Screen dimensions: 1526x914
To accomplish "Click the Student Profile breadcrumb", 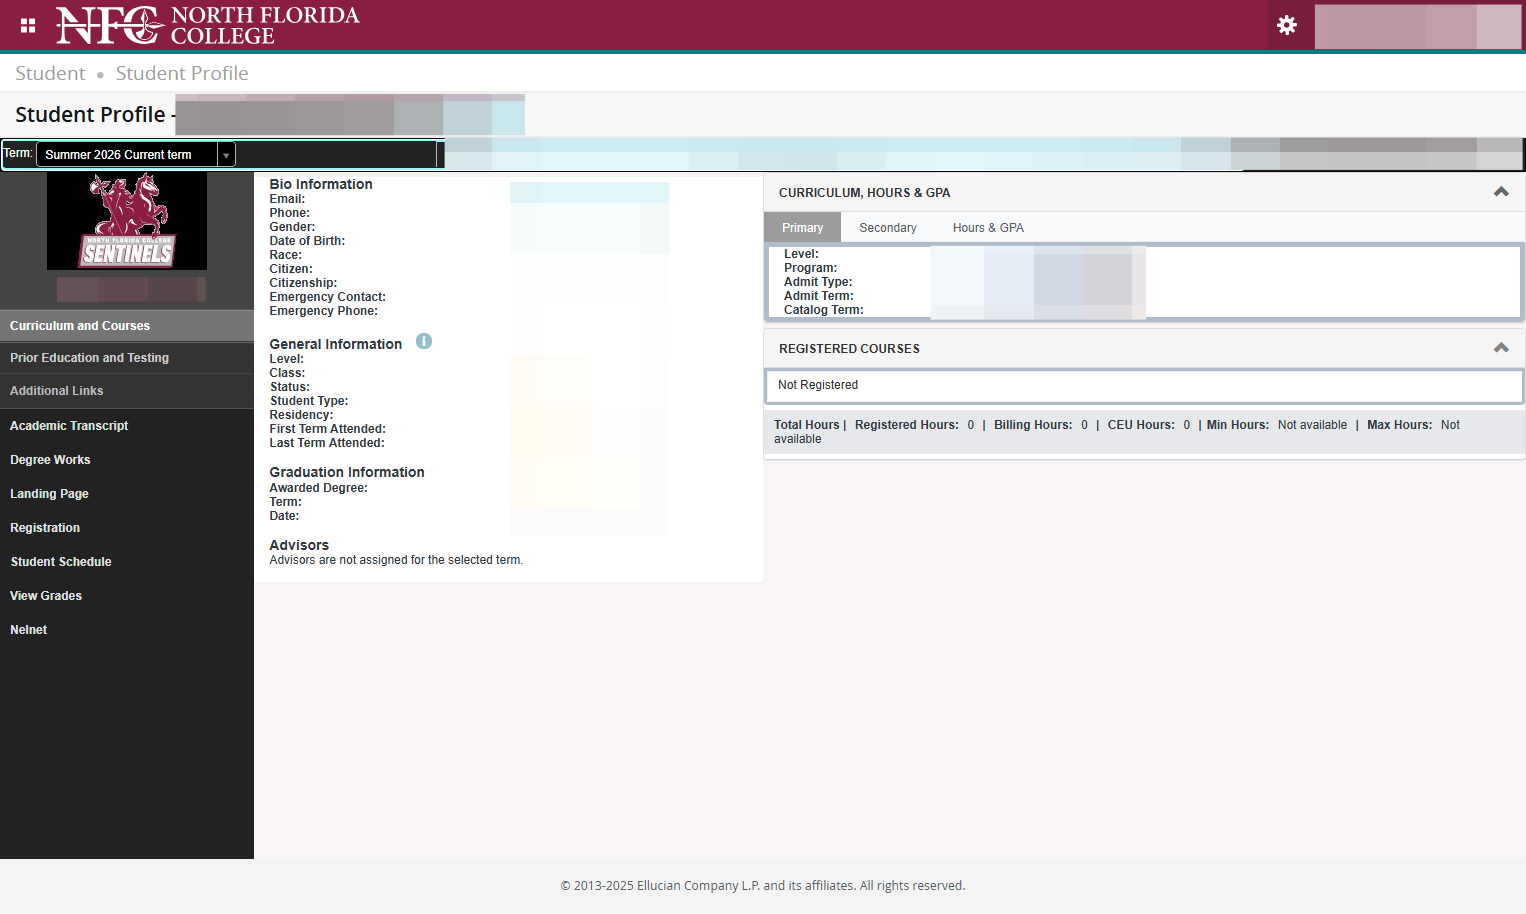I will click(182, 73).
